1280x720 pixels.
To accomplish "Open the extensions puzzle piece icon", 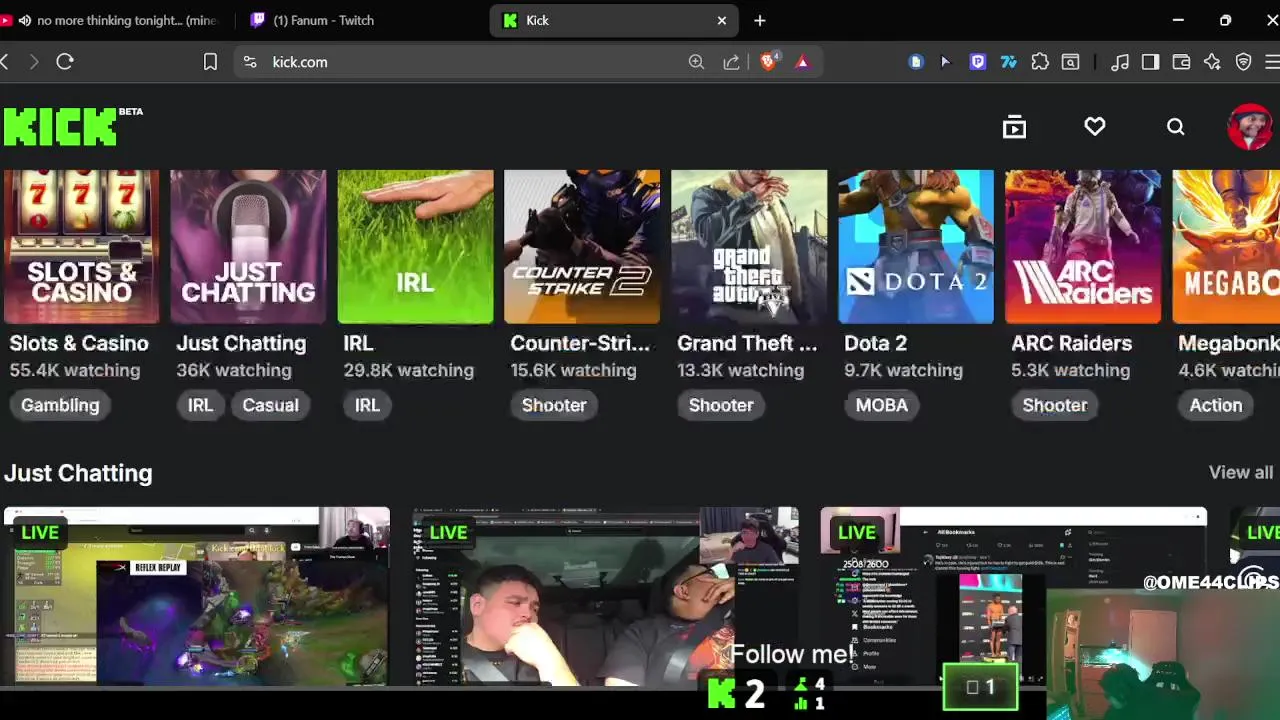I will pyautogui.click(x=1040, y=62).
